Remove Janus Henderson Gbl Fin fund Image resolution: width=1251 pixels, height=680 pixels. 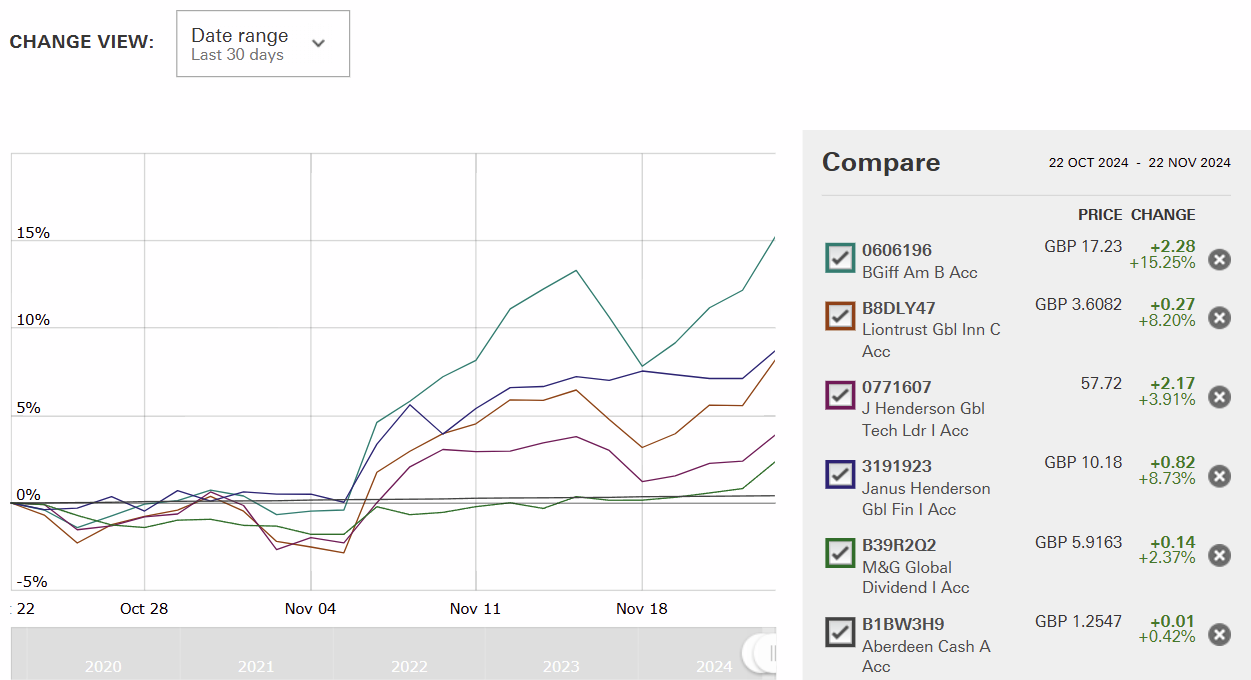point(1219,476)
